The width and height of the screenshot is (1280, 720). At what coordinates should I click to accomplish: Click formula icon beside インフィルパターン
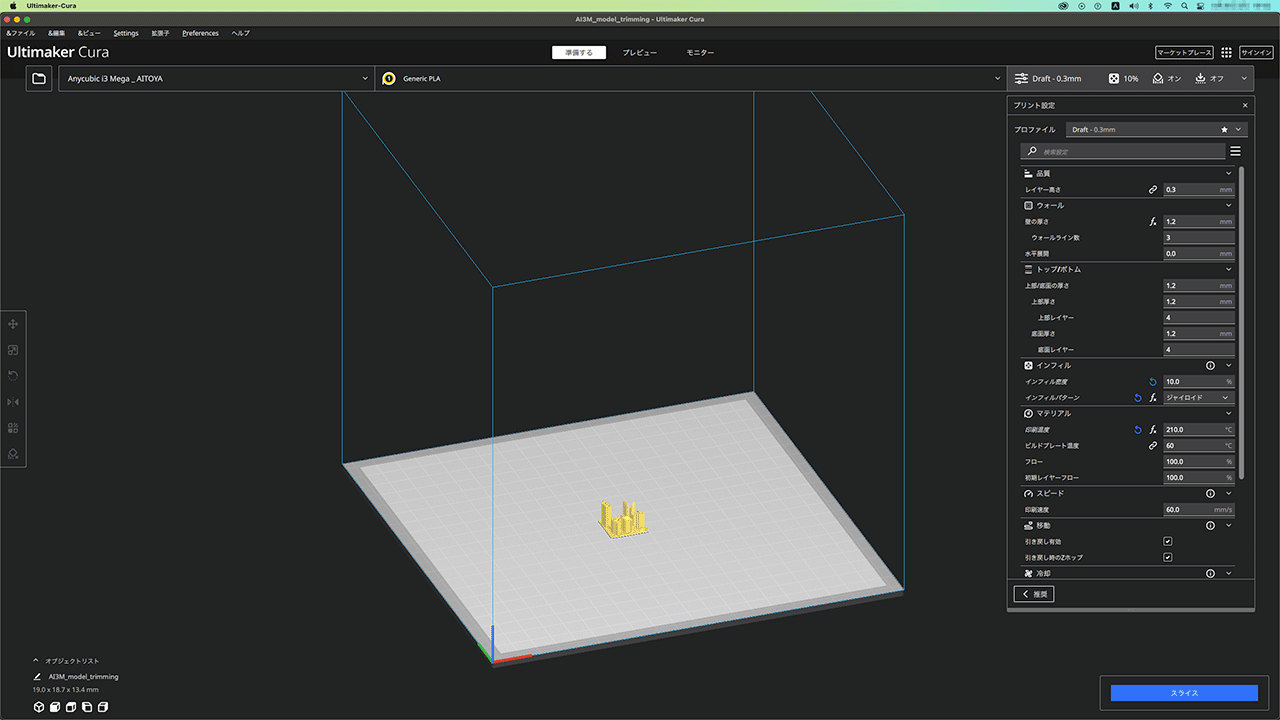click(1153, 397)
